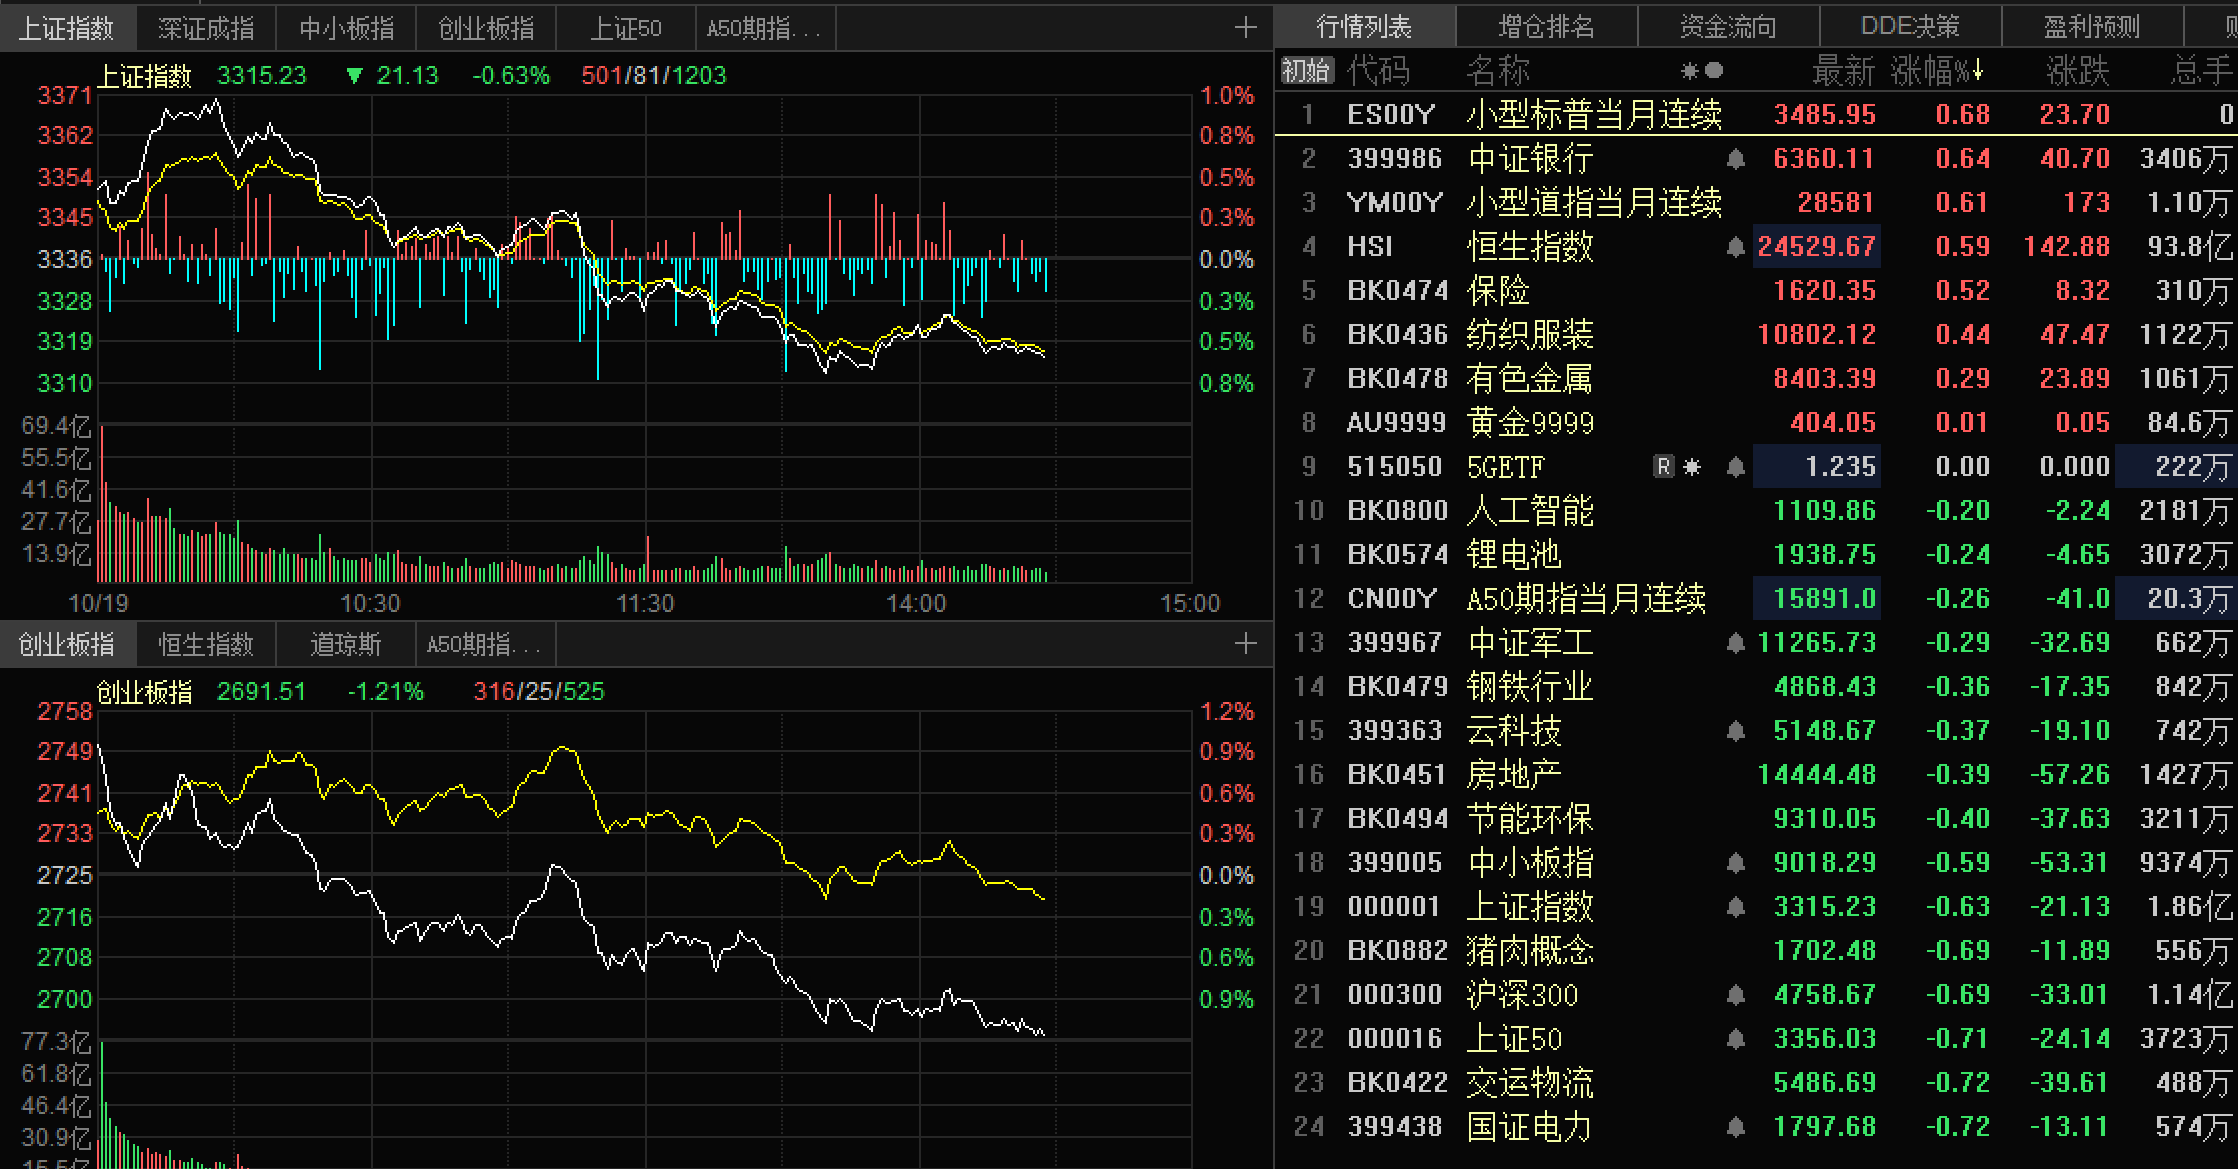Click the bell alert icon on the 中证银行 row
Viewport: 2238px width, 1169px height.
[1736, 159]
